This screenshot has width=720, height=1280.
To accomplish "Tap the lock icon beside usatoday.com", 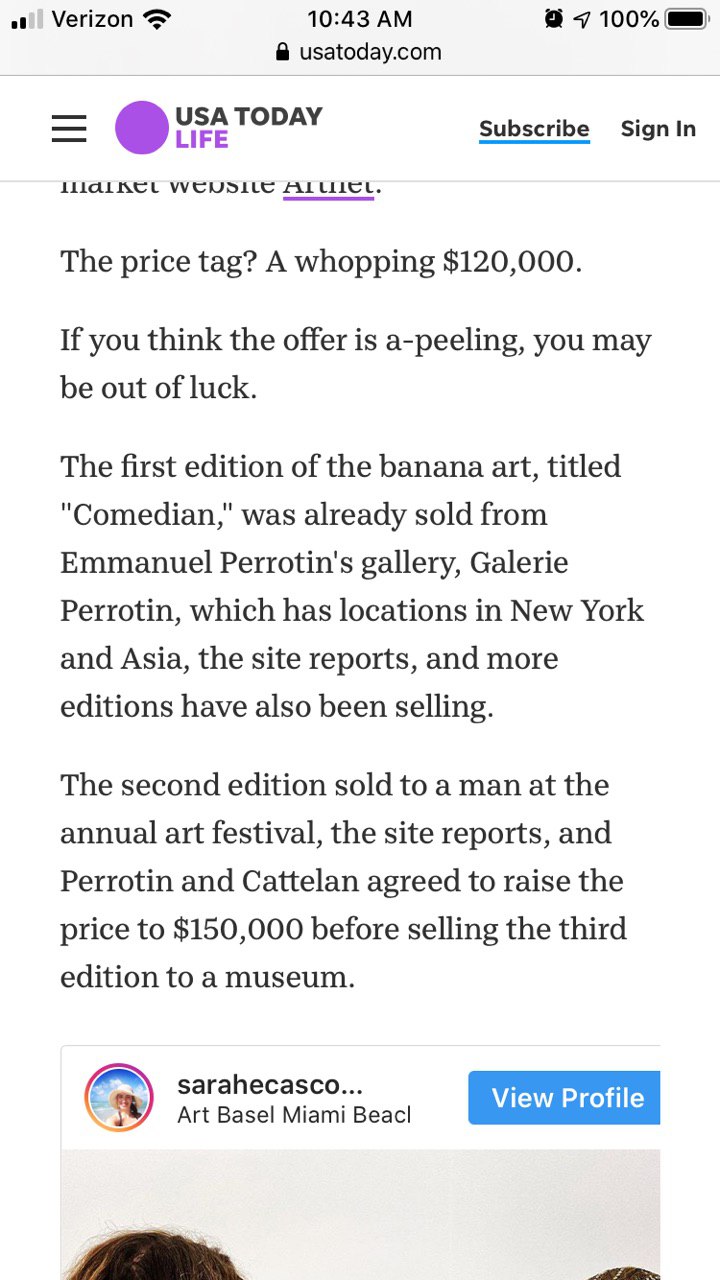I will [283, 52].
